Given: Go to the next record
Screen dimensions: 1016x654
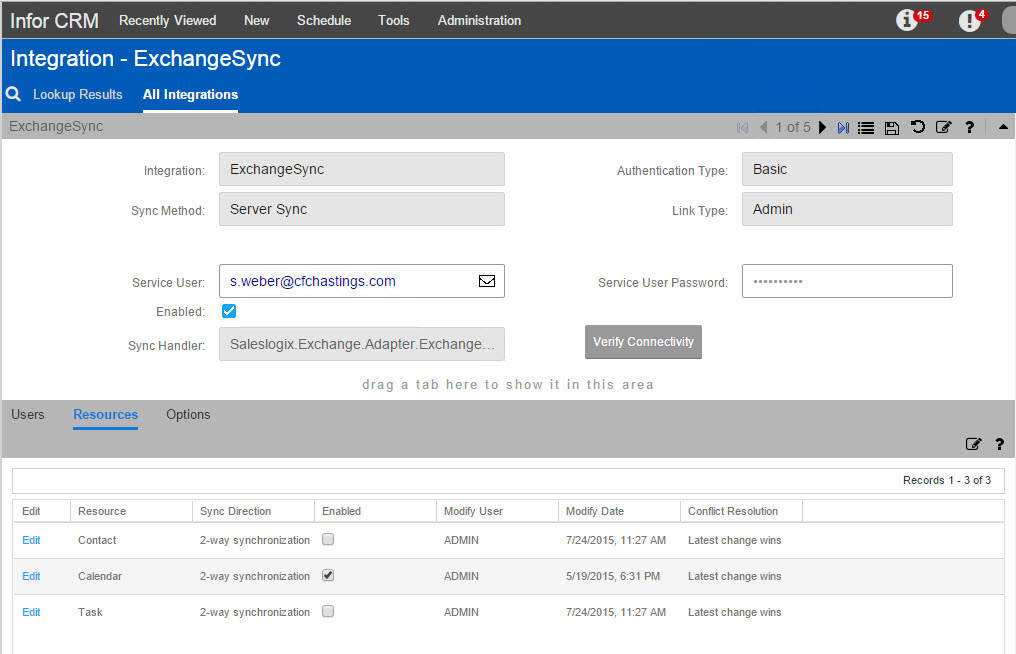Looking at the screenshot, I should (822, 128).
